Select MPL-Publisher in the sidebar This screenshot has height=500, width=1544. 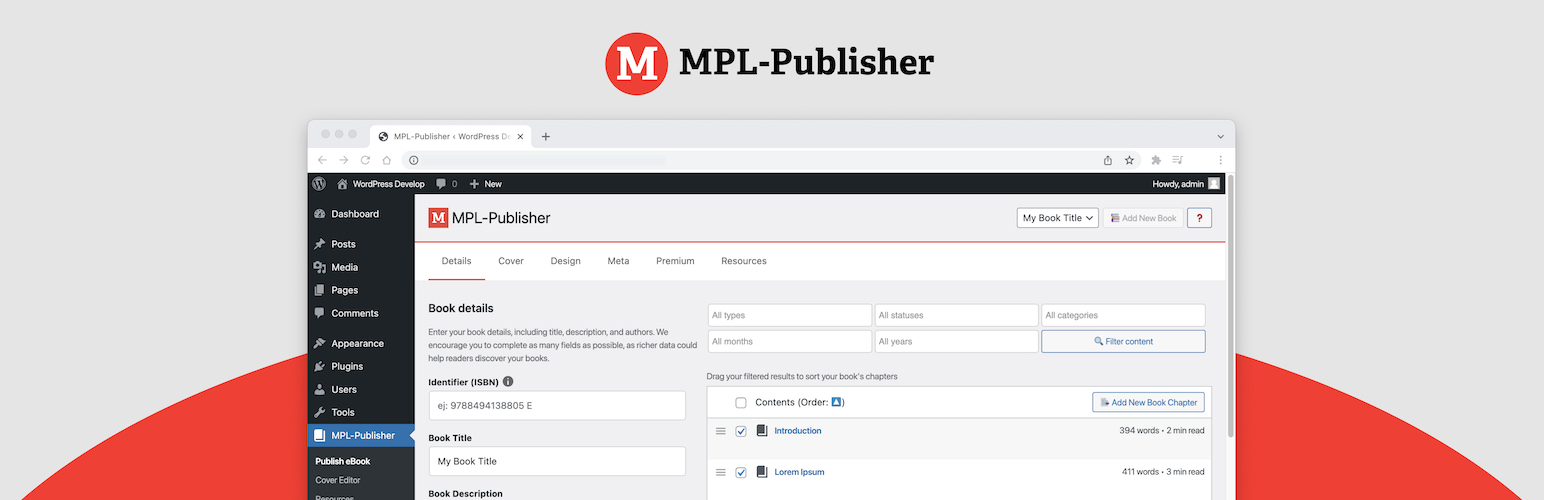361,435
